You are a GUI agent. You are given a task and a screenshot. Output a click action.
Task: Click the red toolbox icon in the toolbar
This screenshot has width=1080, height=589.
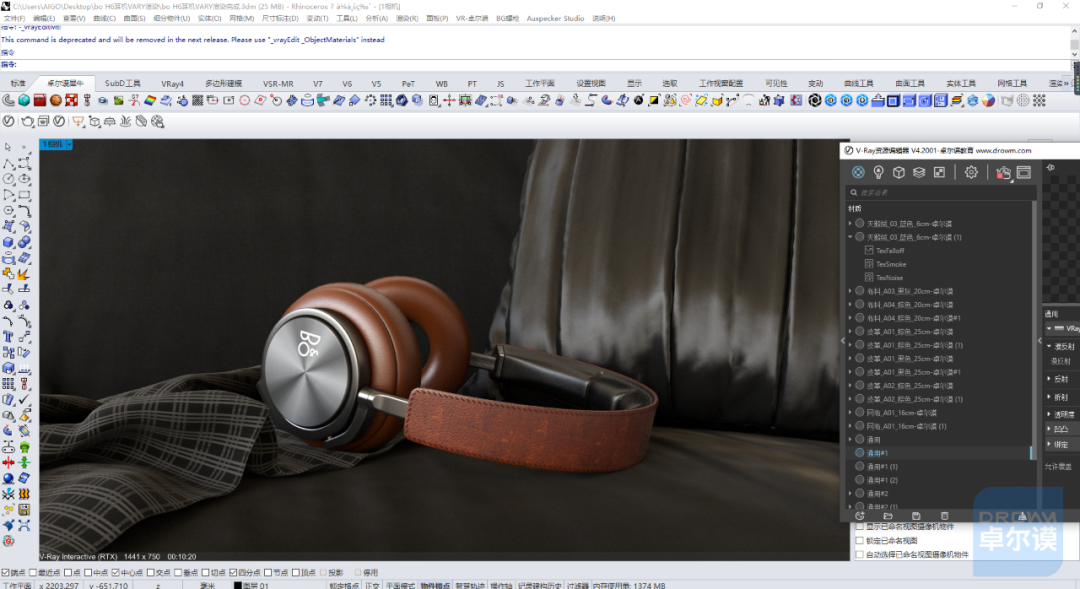pyautogui.click(x=40, y=101)
